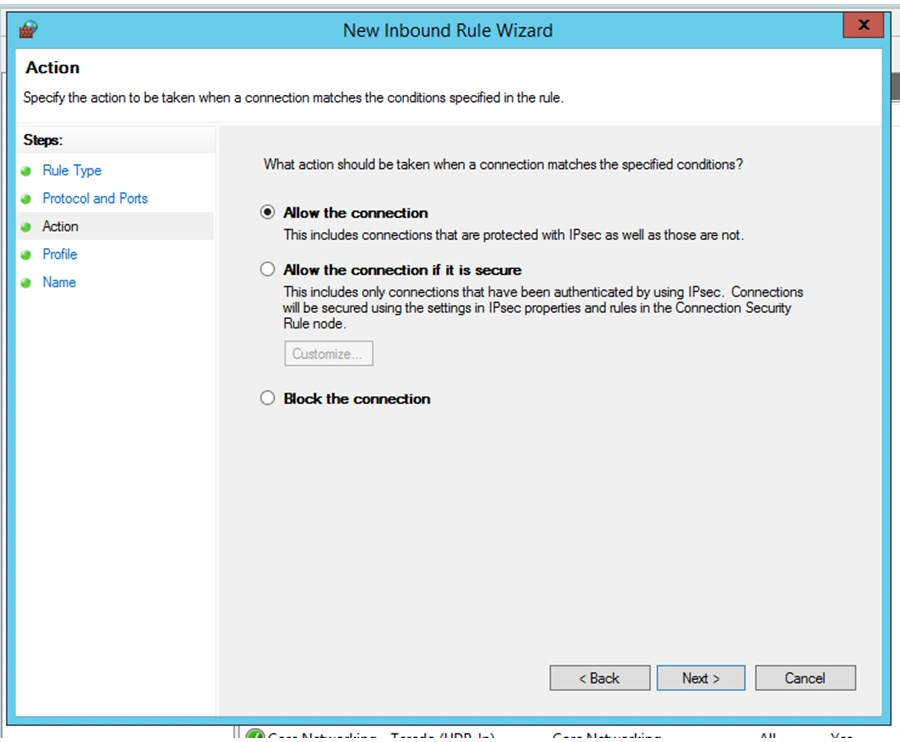Close the New Inbound Rule Wizard
The height and width of the screenshot is (742, 900).
coord(863,26)
